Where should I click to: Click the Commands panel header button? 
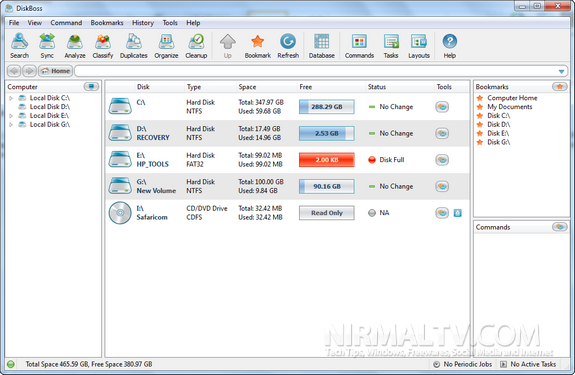[x=560, y=227]
